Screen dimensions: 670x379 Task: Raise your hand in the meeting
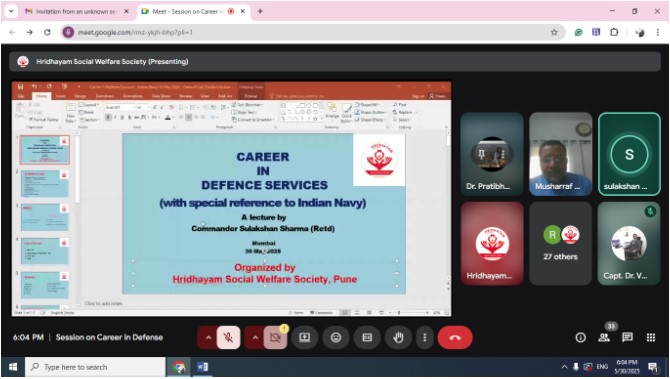(398, 338)
